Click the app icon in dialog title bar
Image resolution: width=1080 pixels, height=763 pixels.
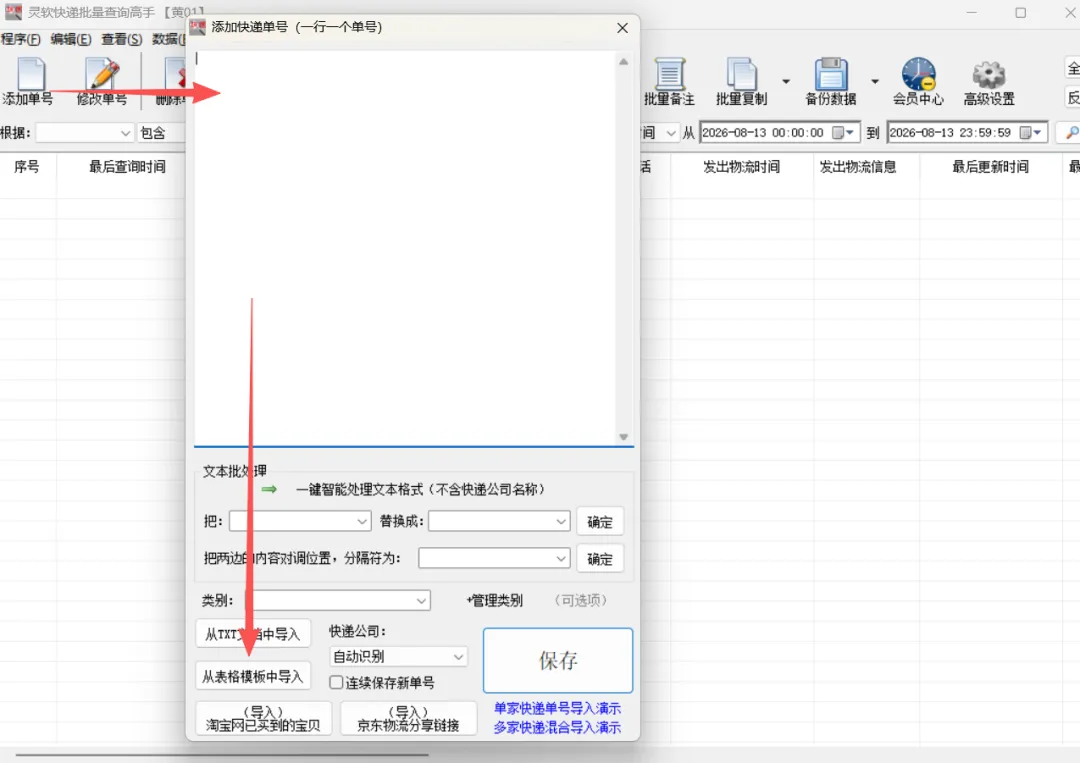click(198, 27)
